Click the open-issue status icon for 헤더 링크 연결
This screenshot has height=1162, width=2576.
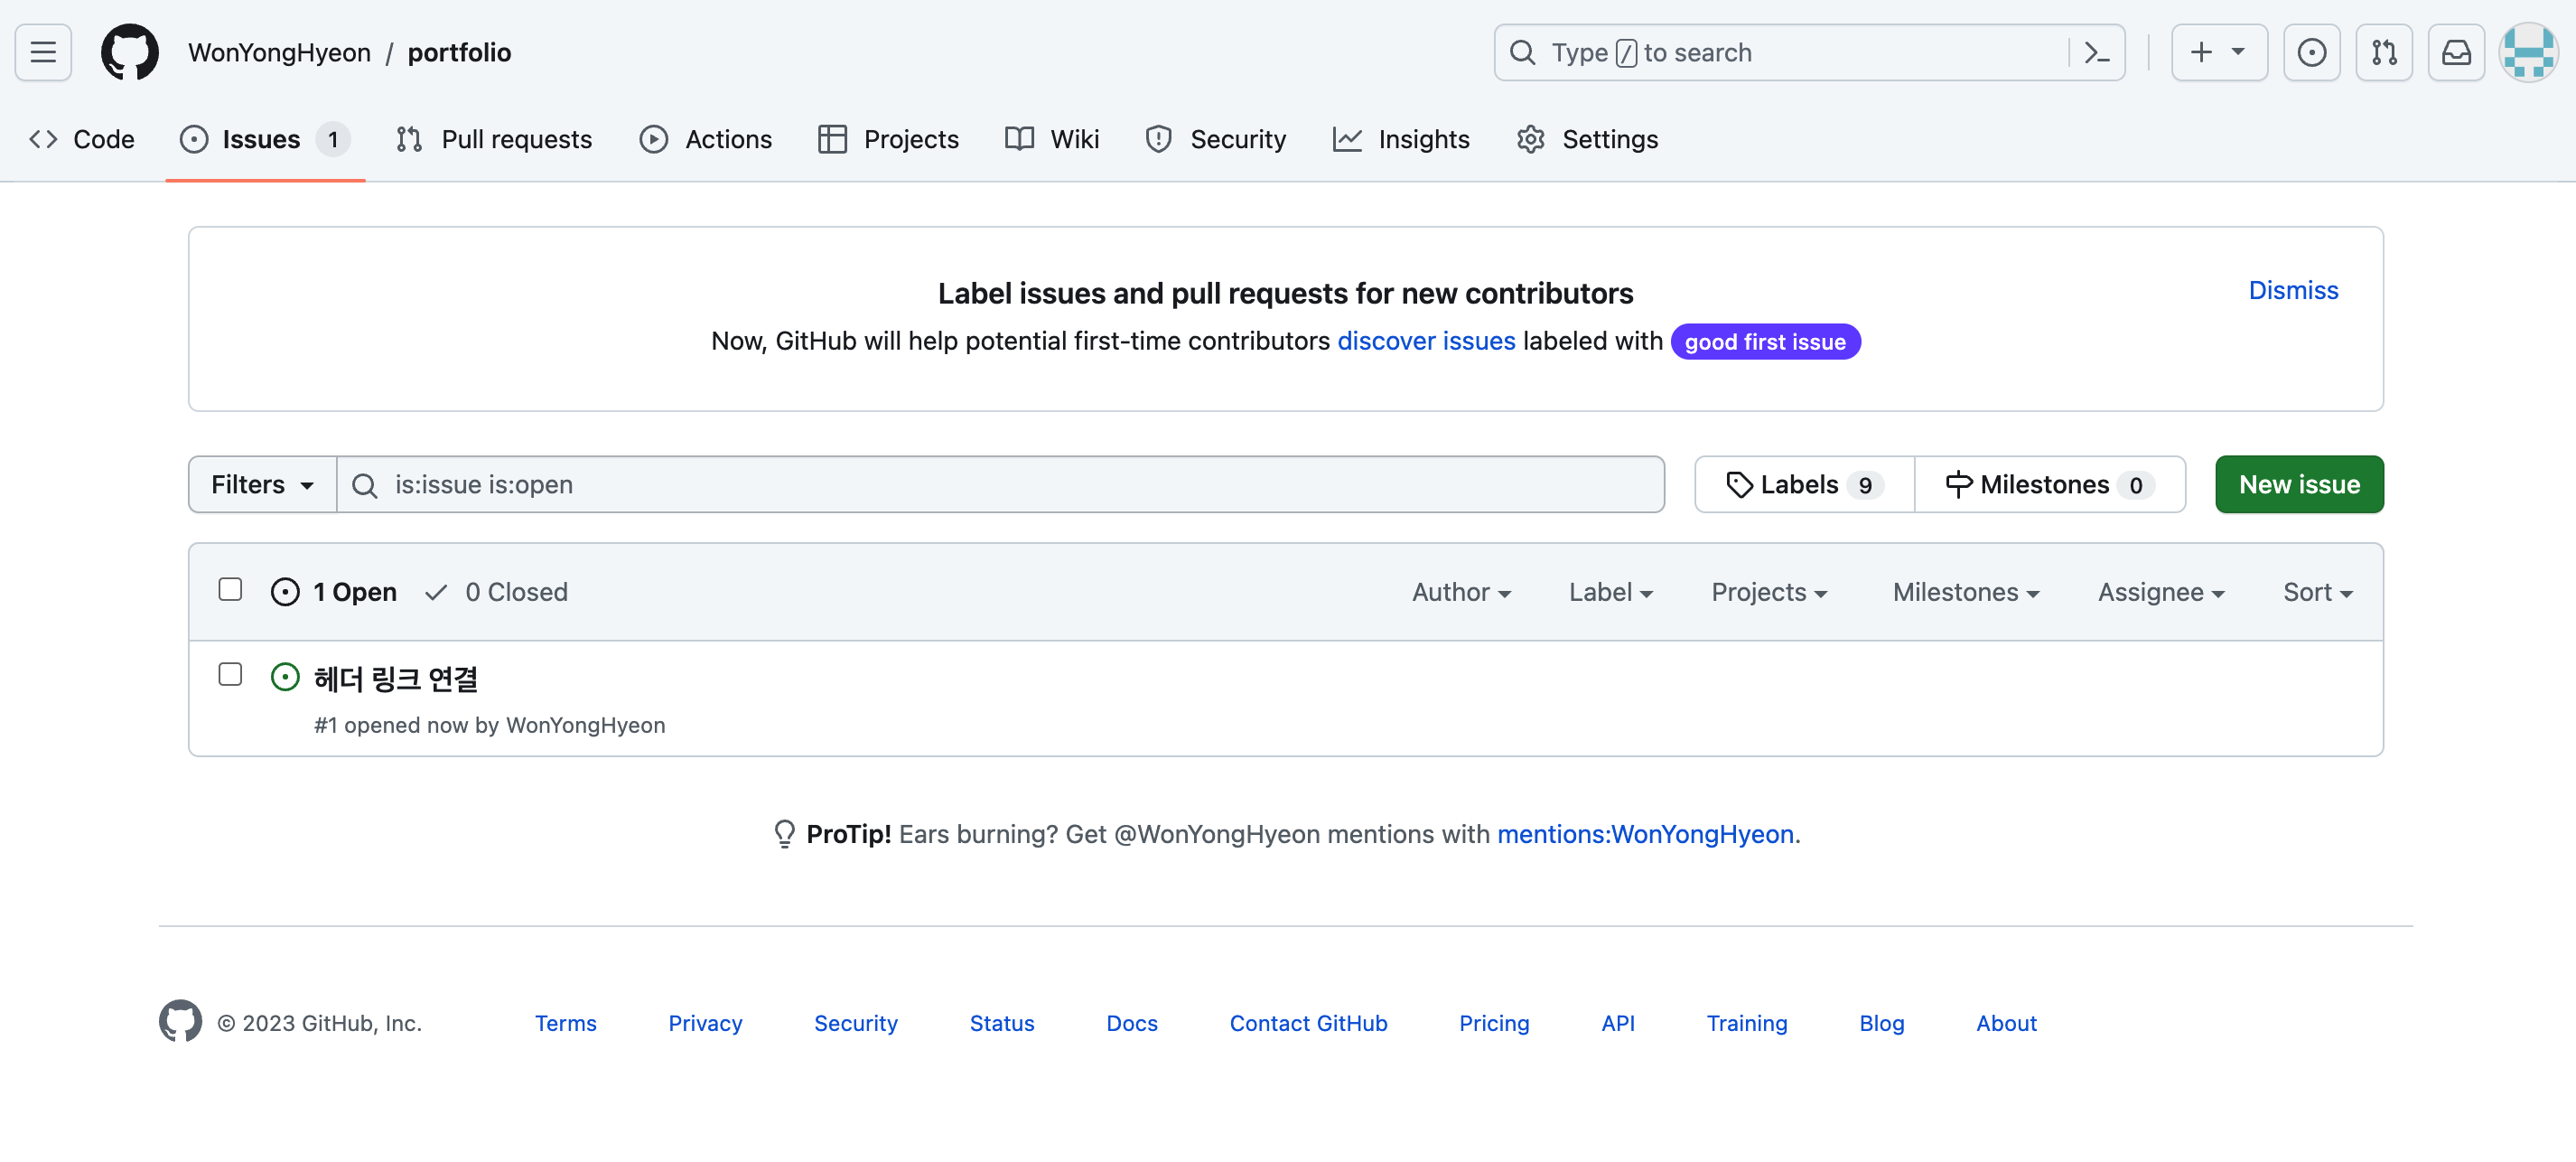285,677
